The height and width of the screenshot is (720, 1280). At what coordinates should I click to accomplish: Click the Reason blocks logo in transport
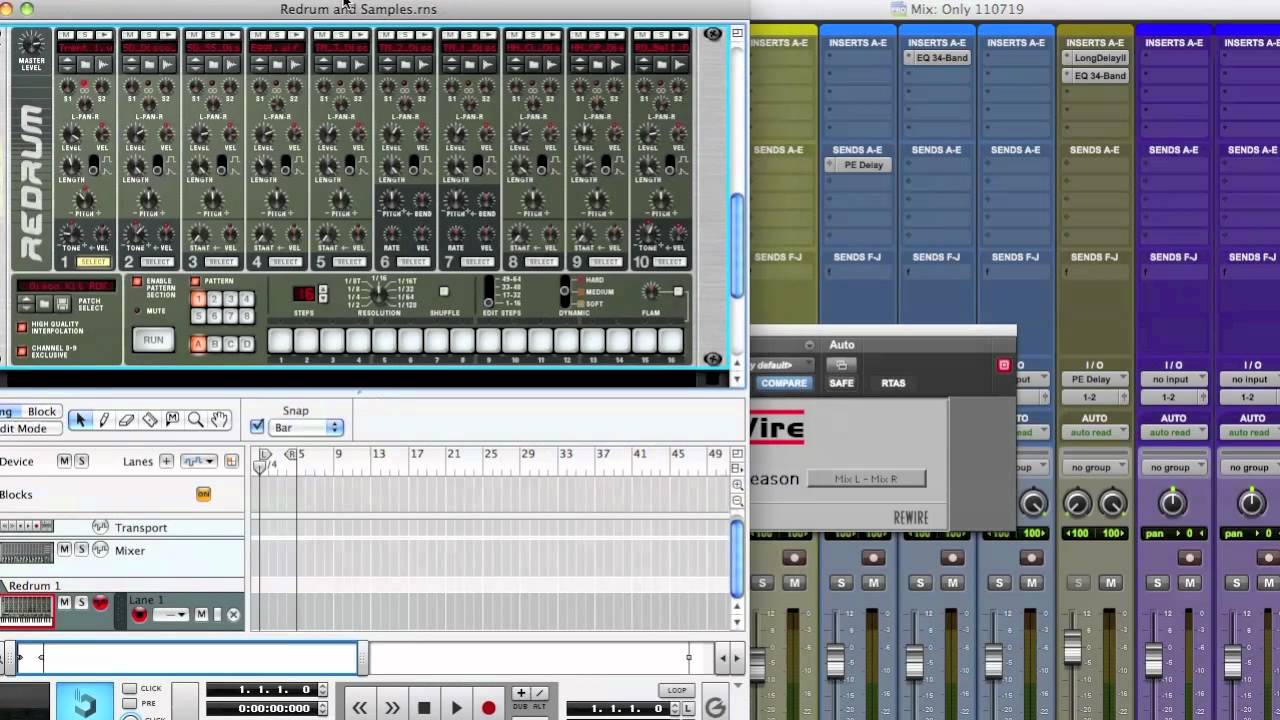[85, 703]
